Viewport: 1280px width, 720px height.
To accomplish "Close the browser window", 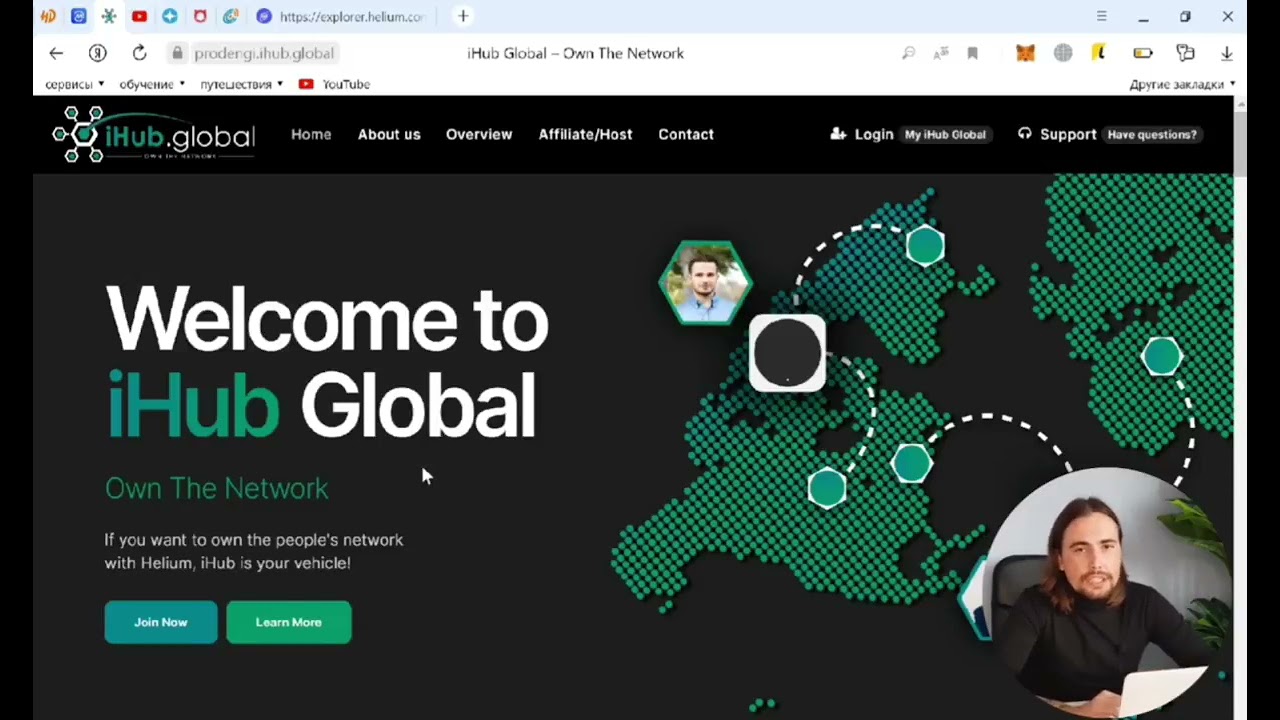I will click(x=1227, y=16).
